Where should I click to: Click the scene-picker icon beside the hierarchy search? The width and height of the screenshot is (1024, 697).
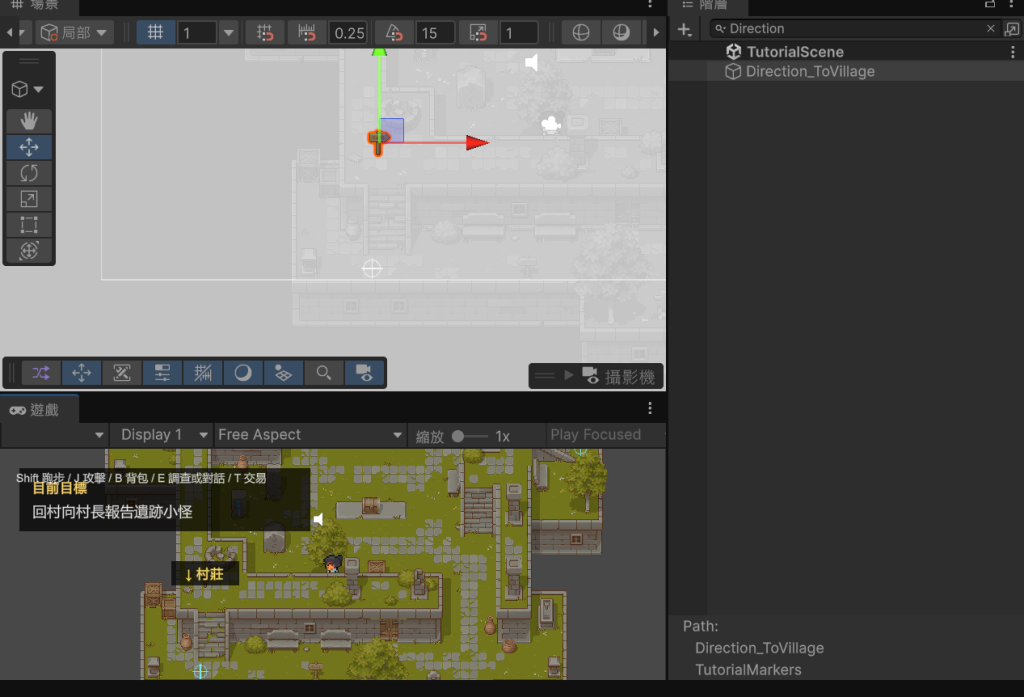(1012, 29)
